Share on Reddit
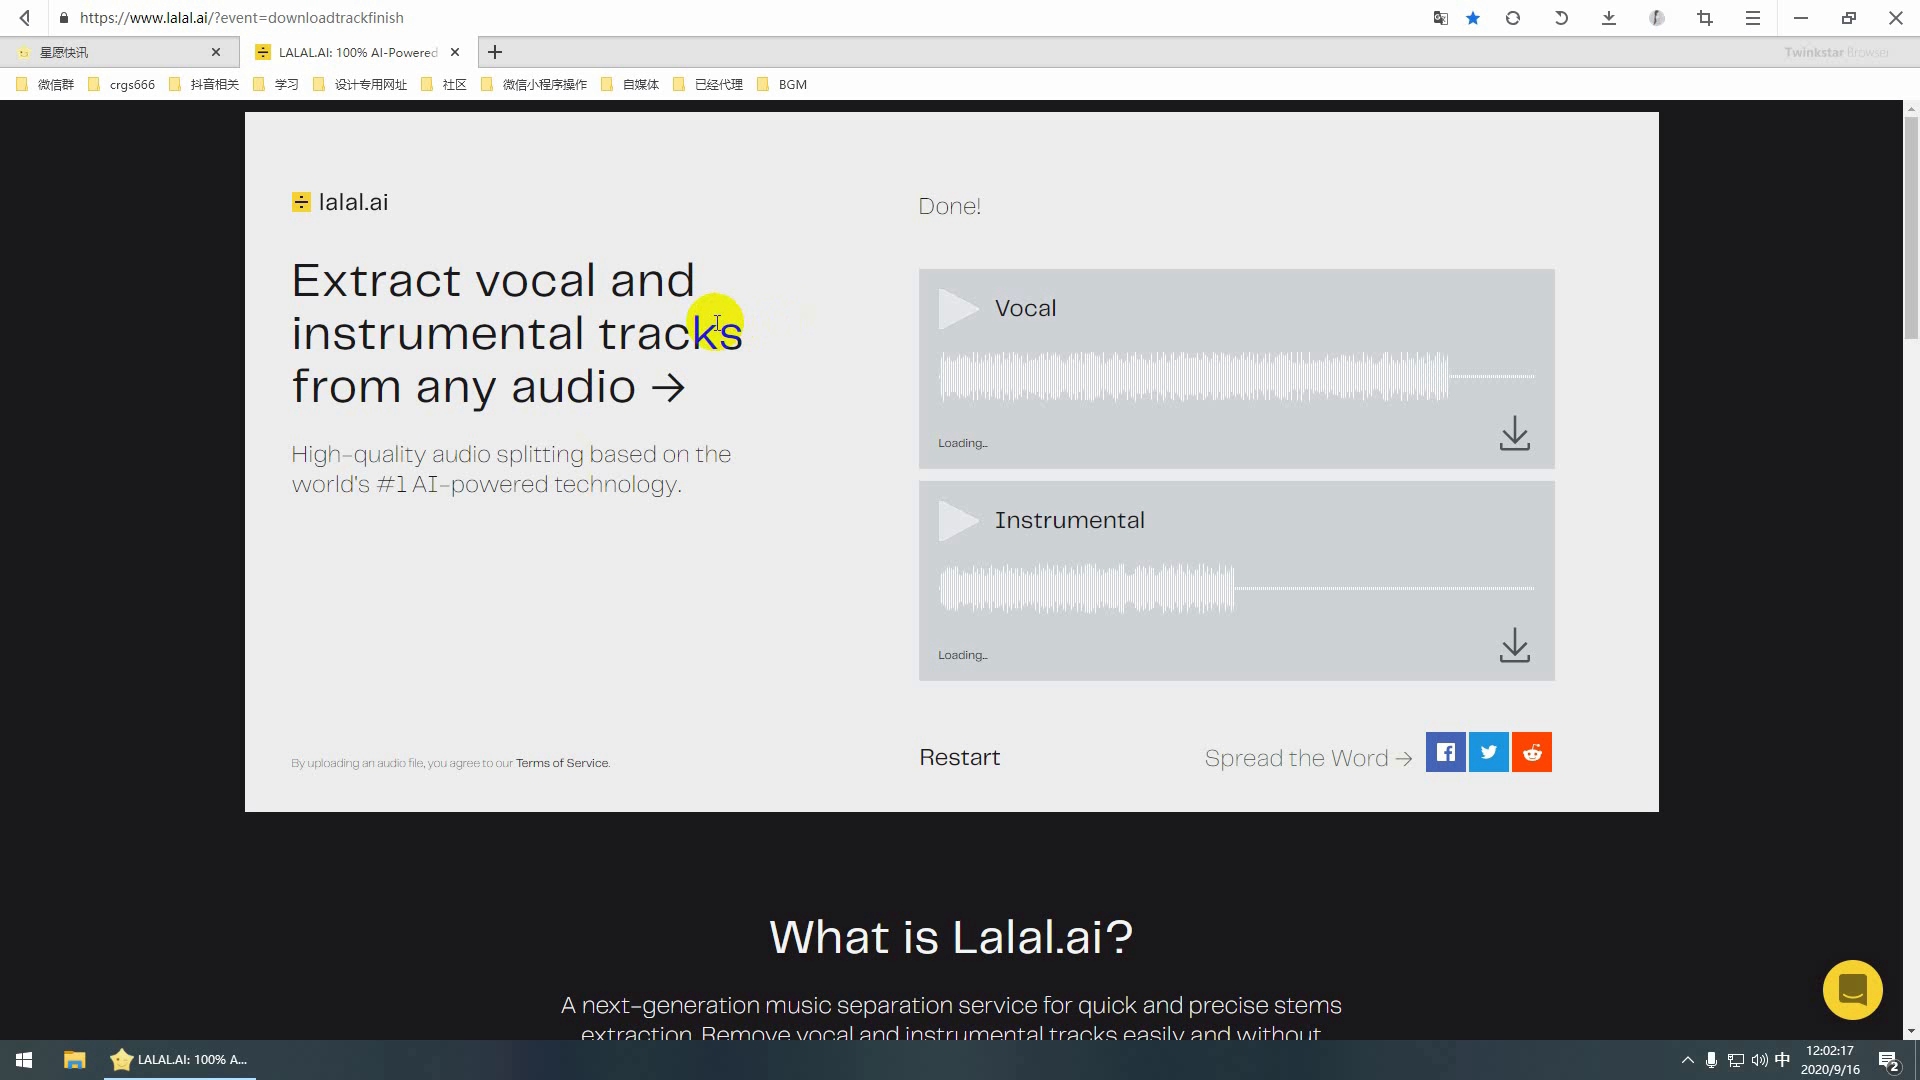This screenshot has height=1080, width=1920. tap(1532, 752)
